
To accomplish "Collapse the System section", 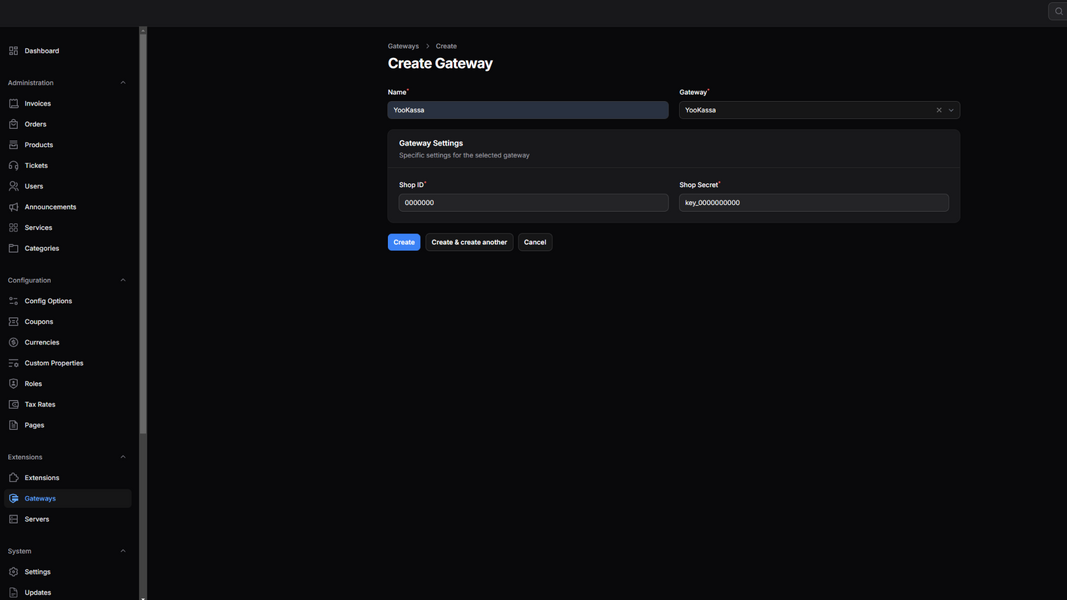I will [x=123, y=551].
